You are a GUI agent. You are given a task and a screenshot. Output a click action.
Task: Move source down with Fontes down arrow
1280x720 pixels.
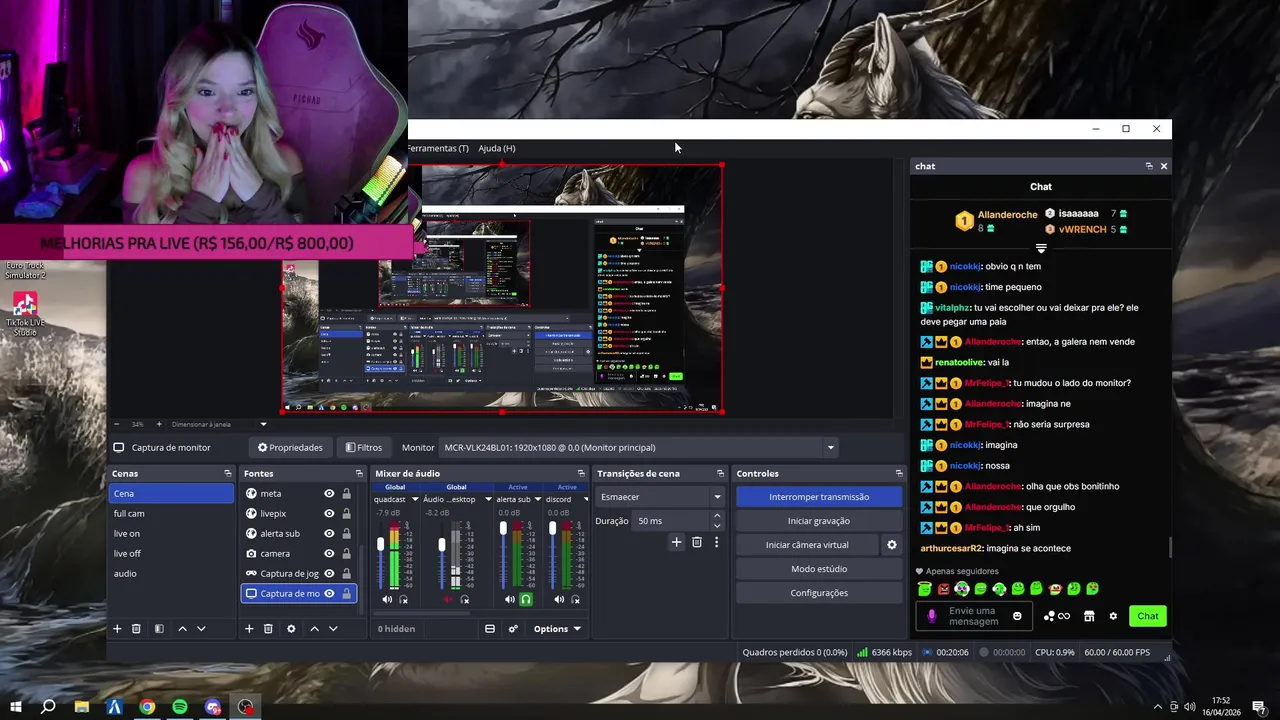(x=333, y=629)
